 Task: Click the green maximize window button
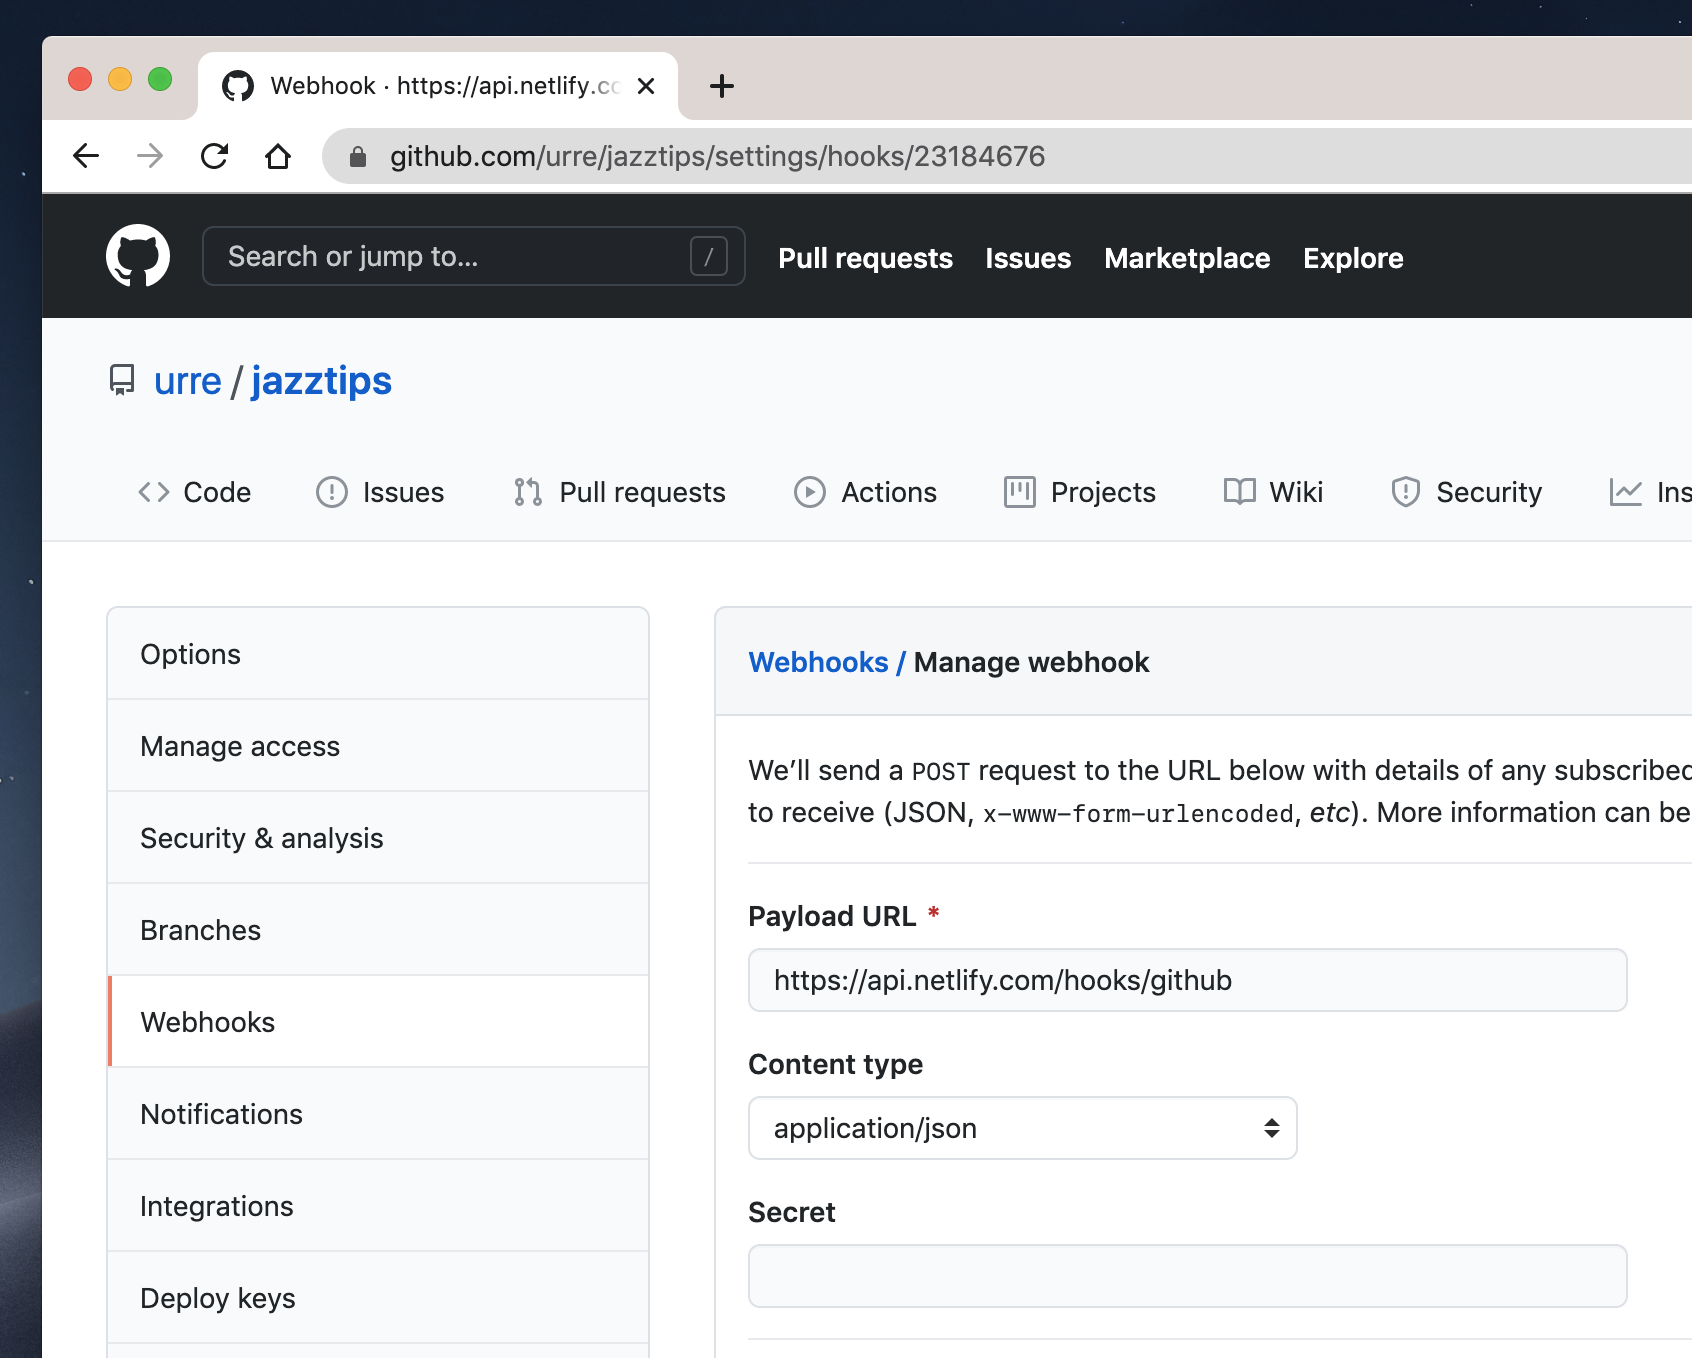[x=160, y=79]
